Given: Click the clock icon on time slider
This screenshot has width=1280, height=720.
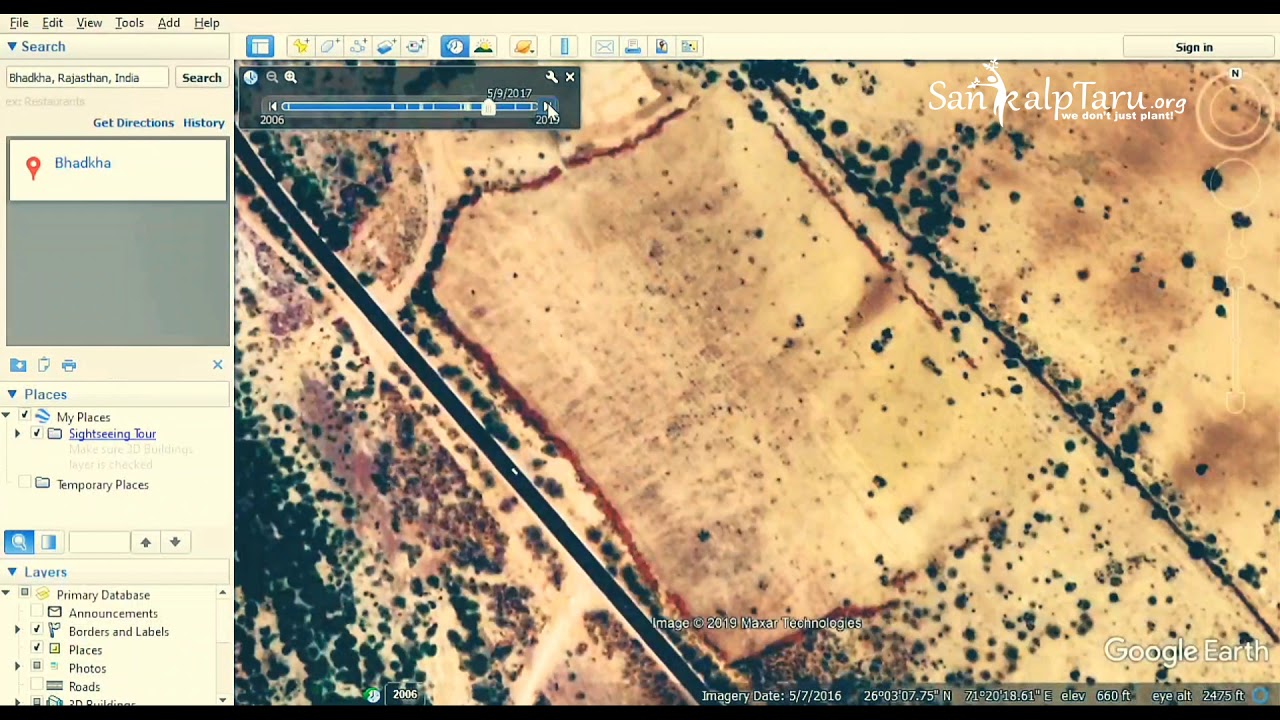Looking at the screenshot, I should pyautogui.click(x=250, y=77).
